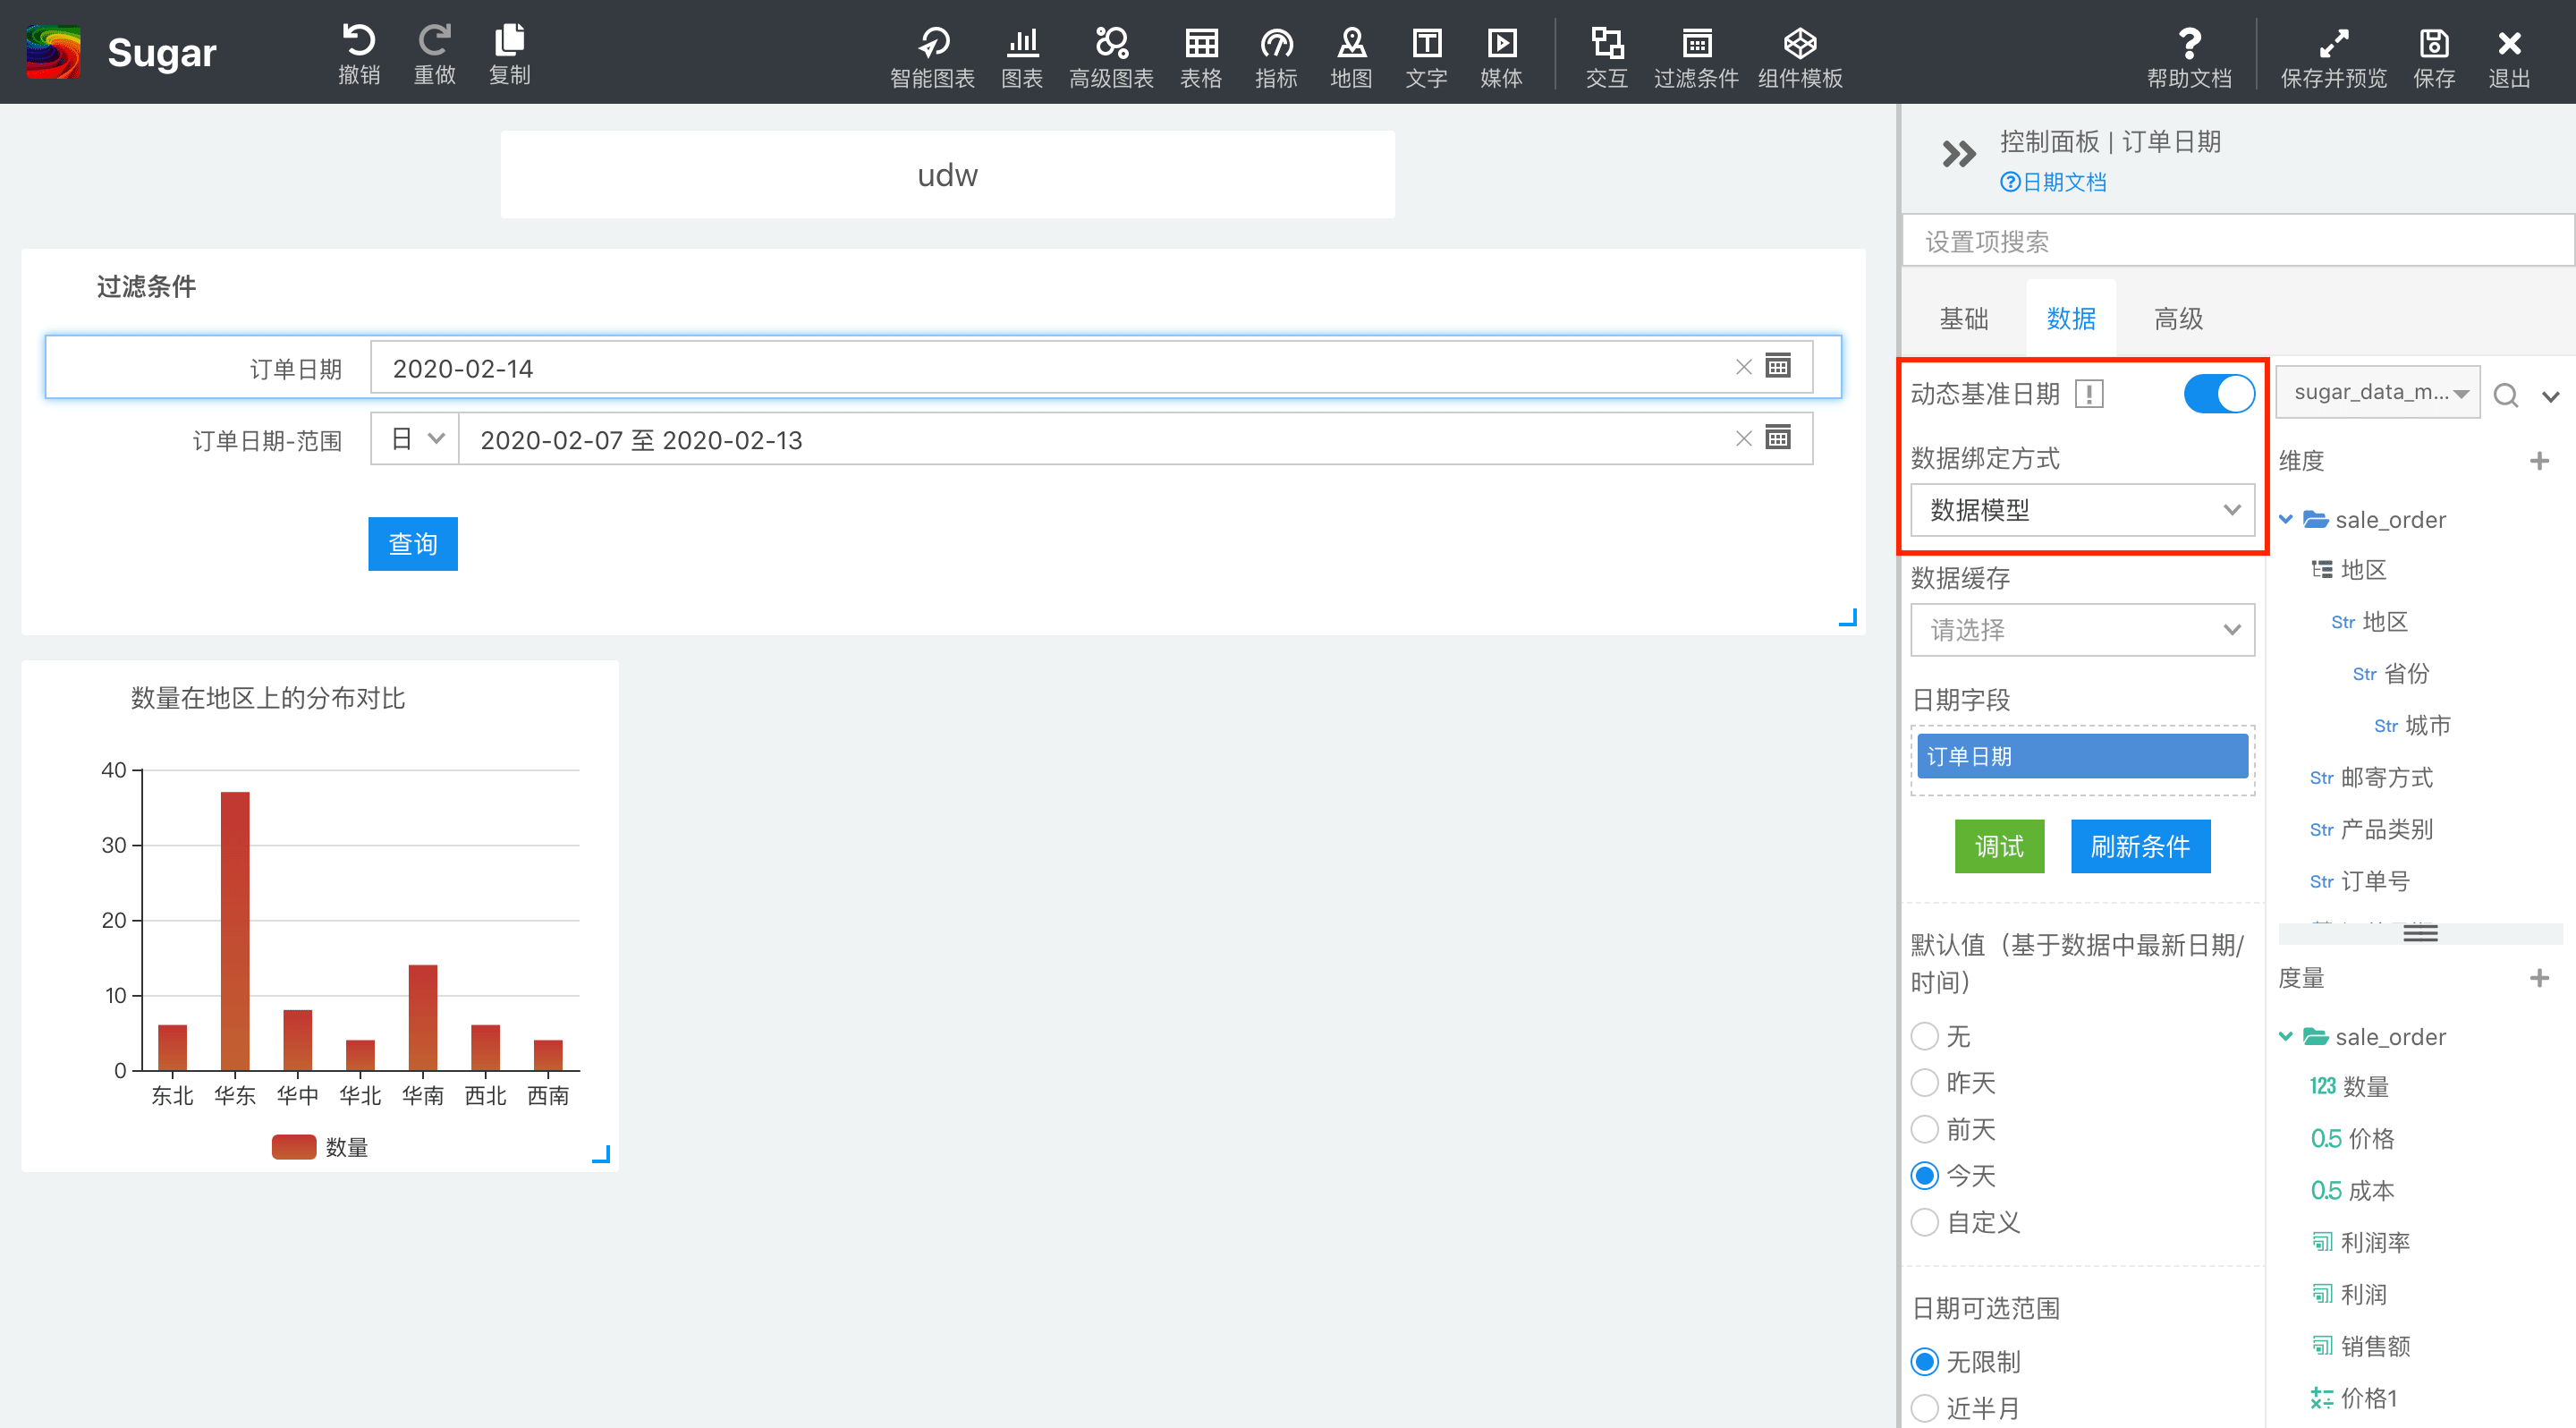Collapse the control panel with double-arrow icon
This screenshot has height=1428, width=2576.
click(1958, 154)
